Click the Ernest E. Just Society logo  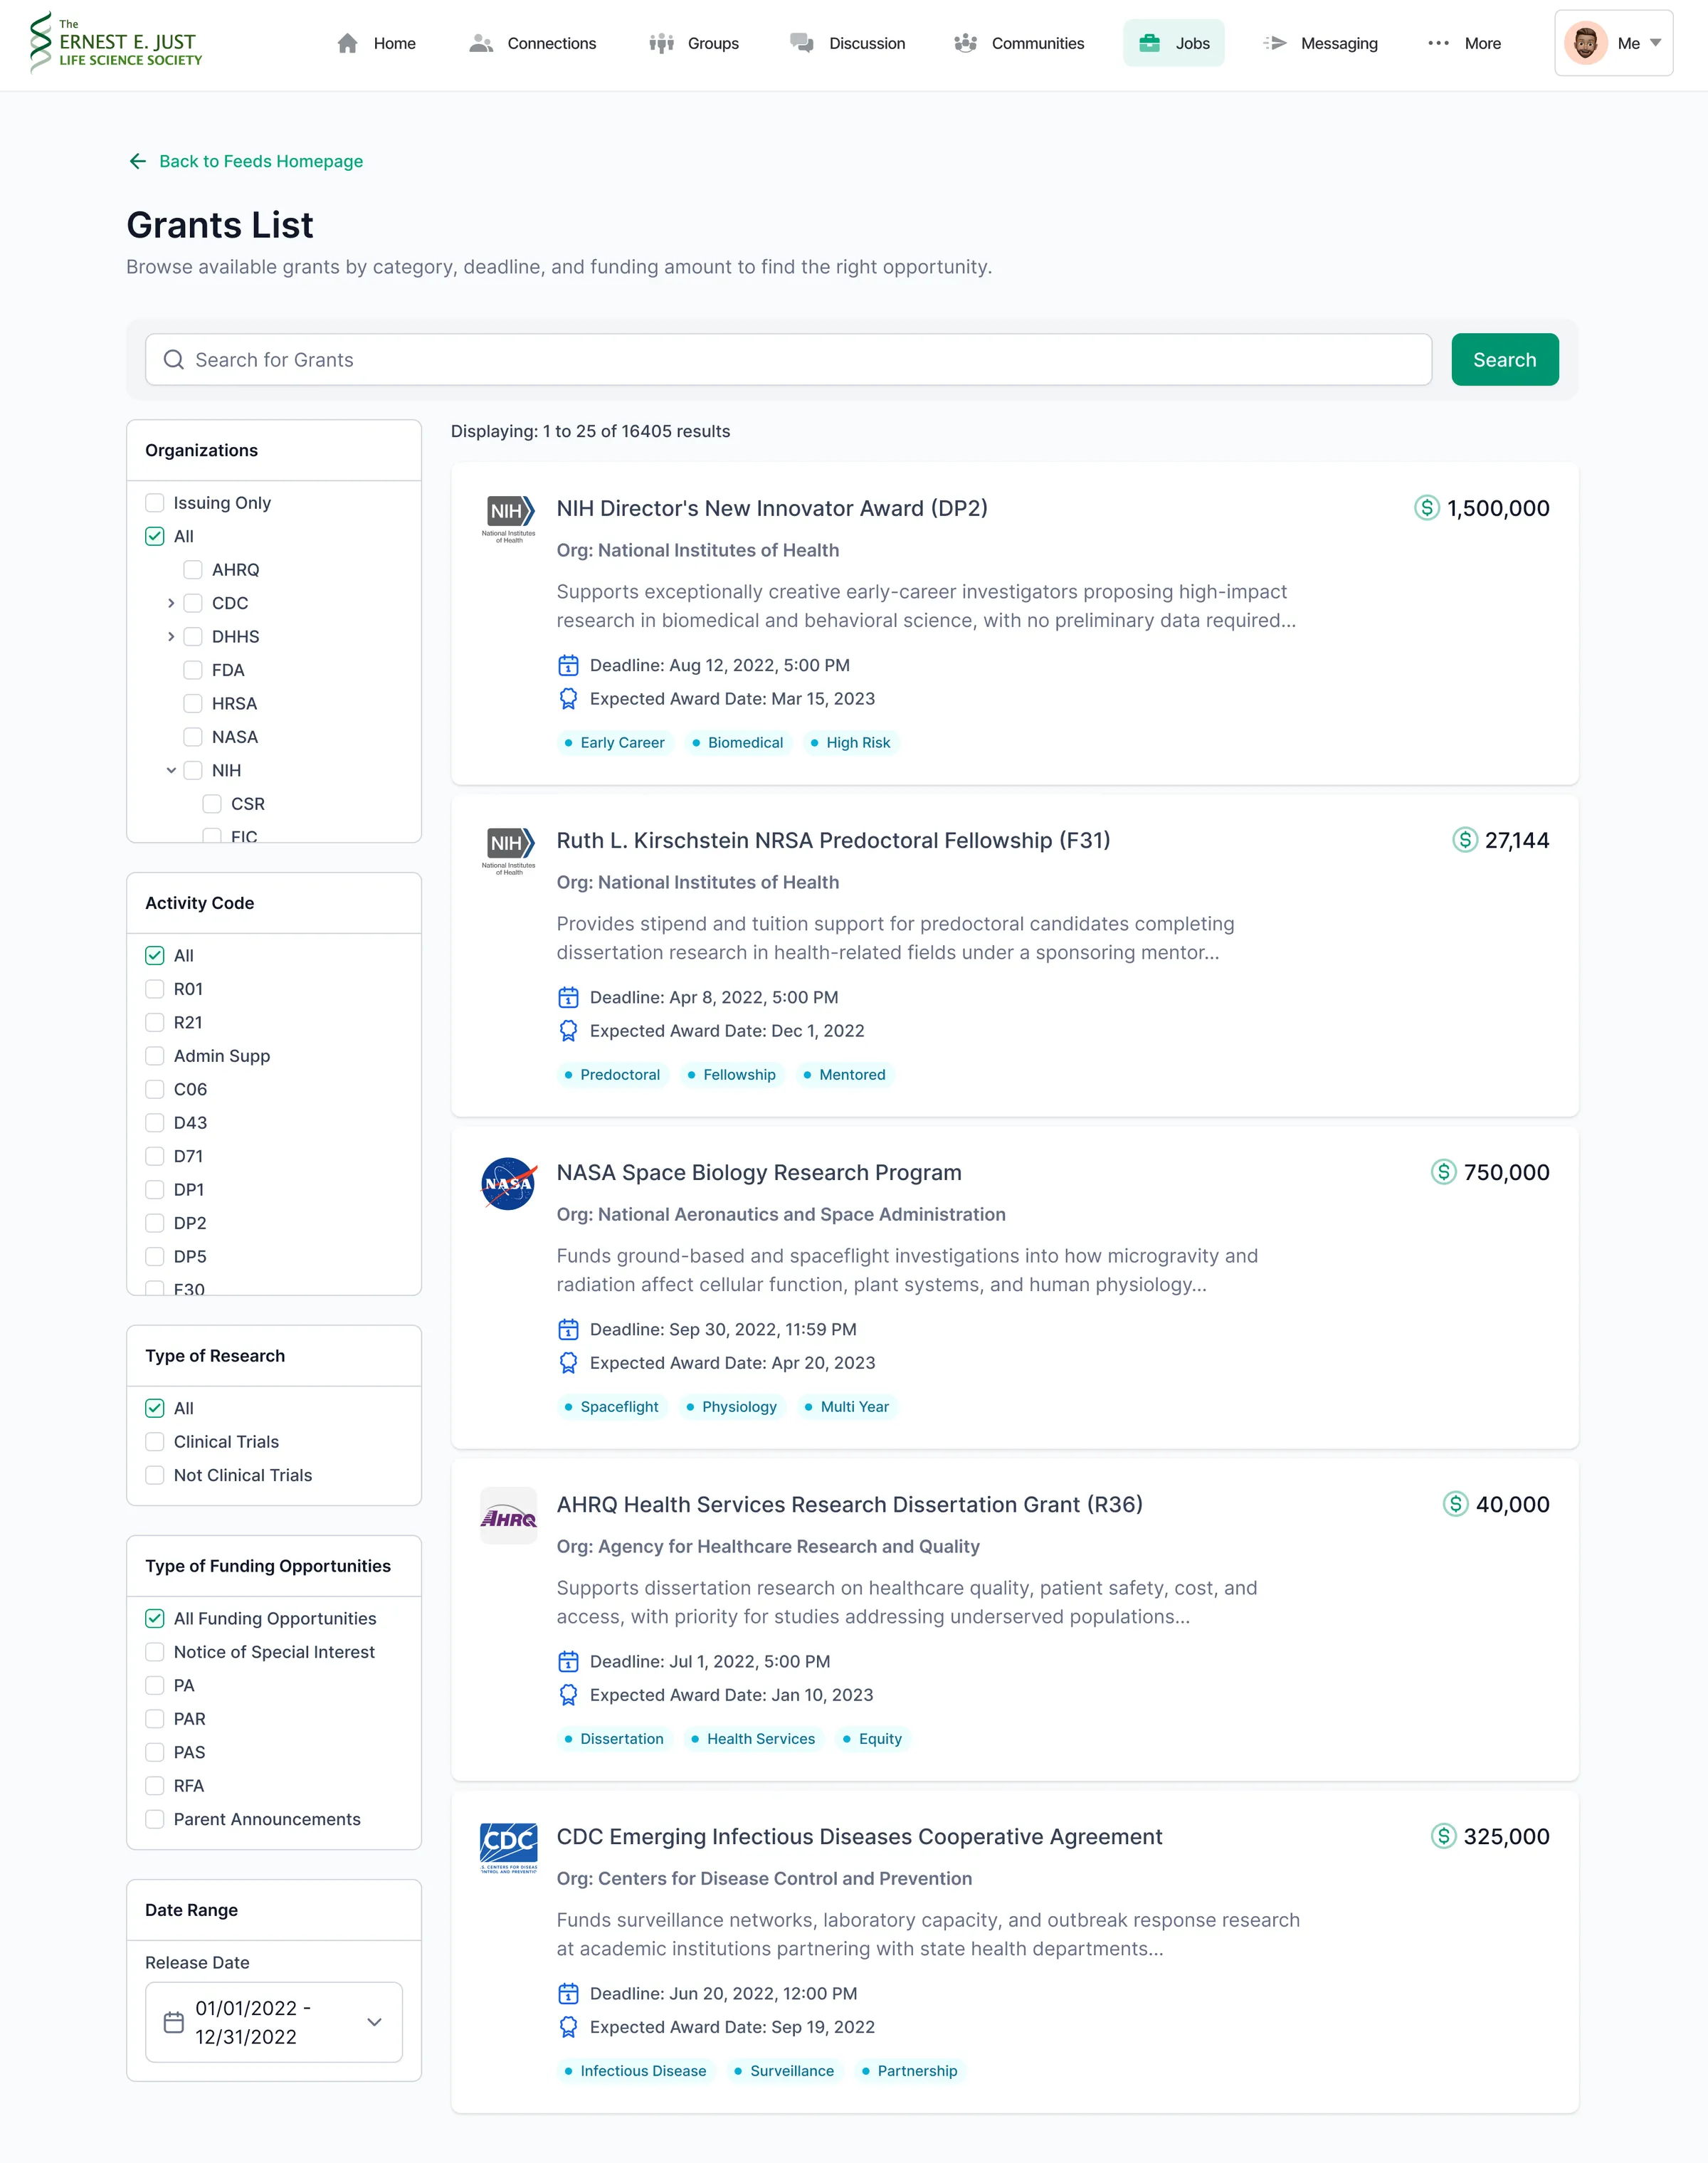pyautogui.click(x=116, y=43)
